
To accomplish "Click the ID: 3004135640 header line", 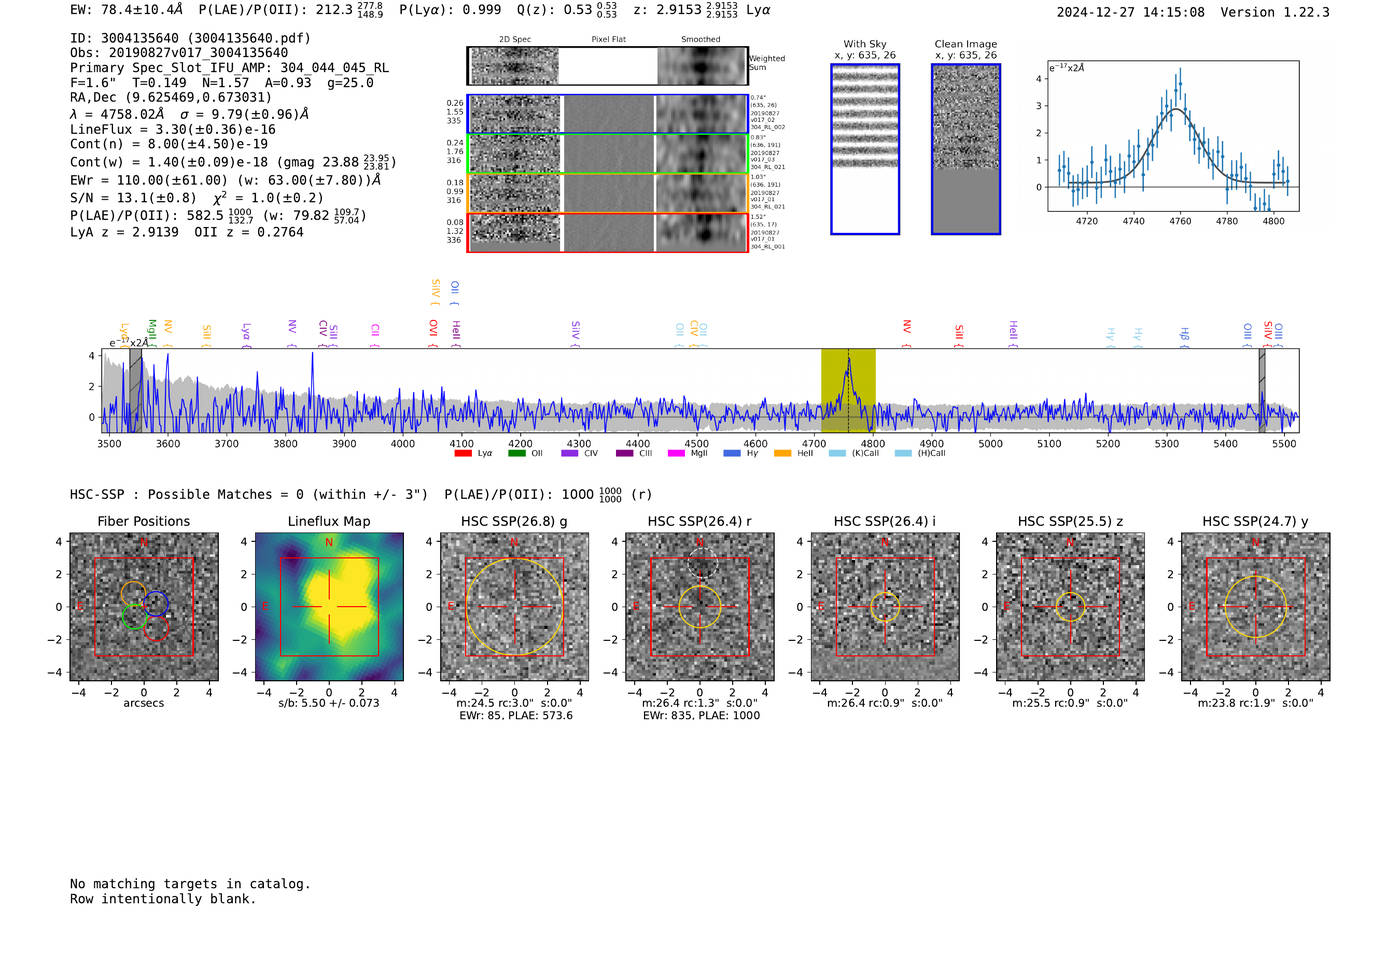I will [x=190, y=38].
